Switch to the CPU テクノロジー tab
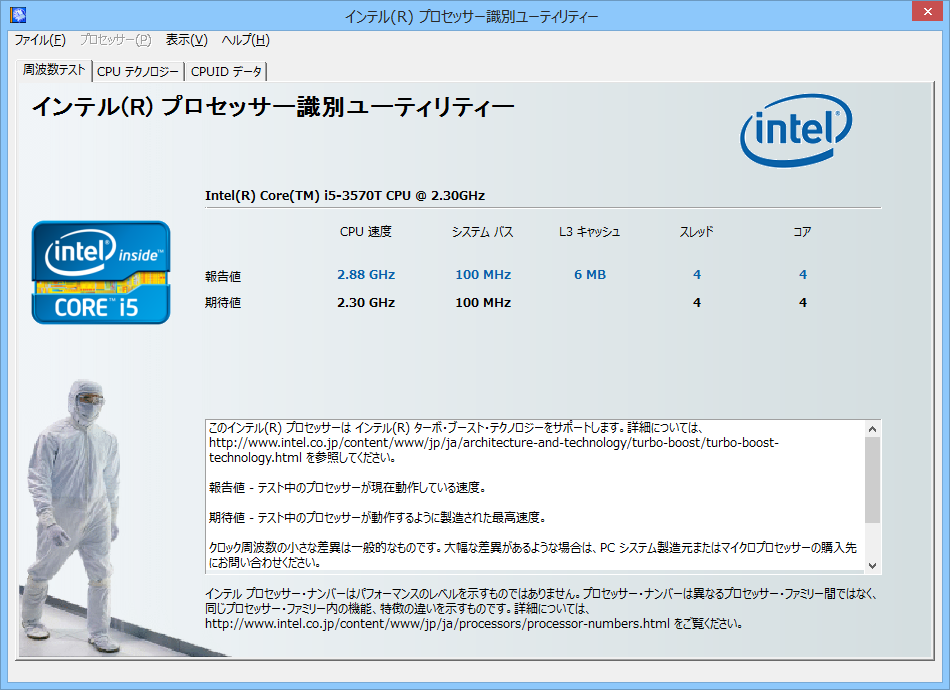Viewport: 950px width, 690px height. 136,71
